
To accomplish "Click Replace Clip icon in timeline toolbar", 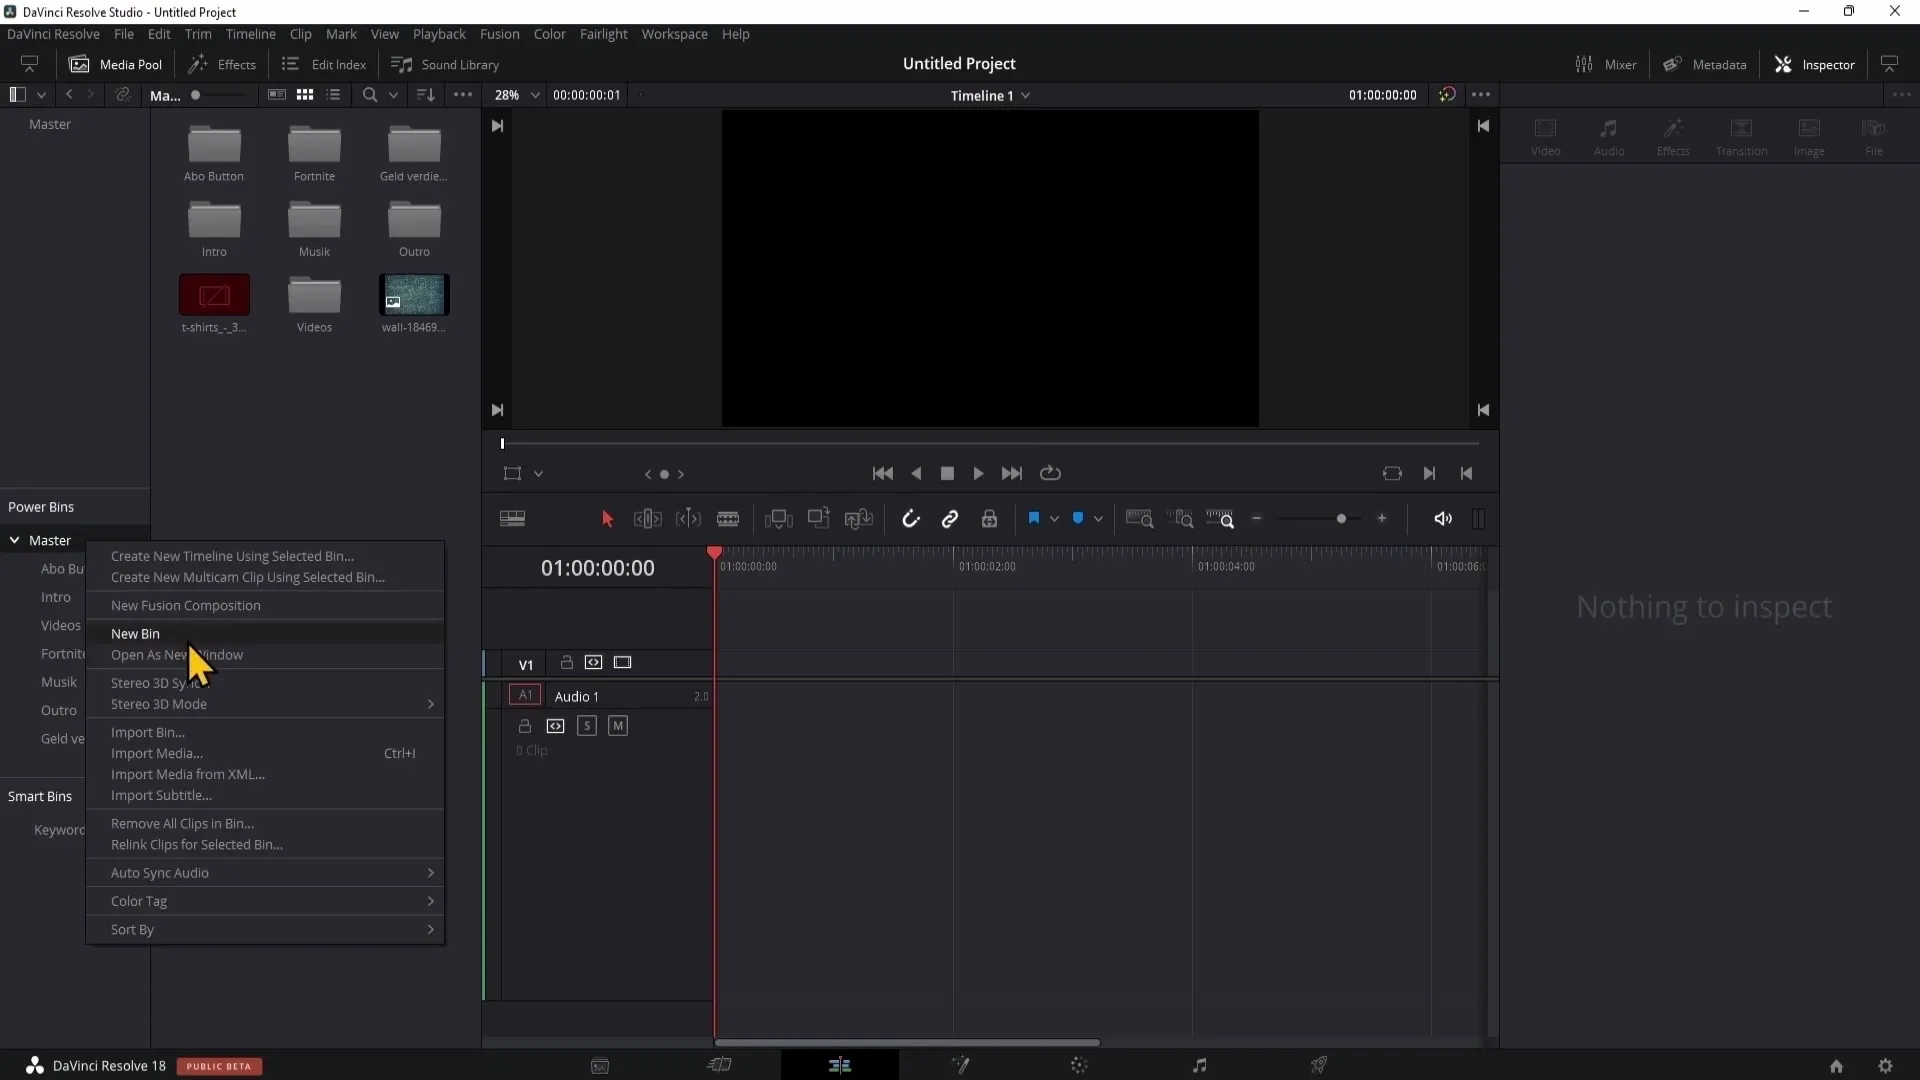I will click(x=859, y=519).
